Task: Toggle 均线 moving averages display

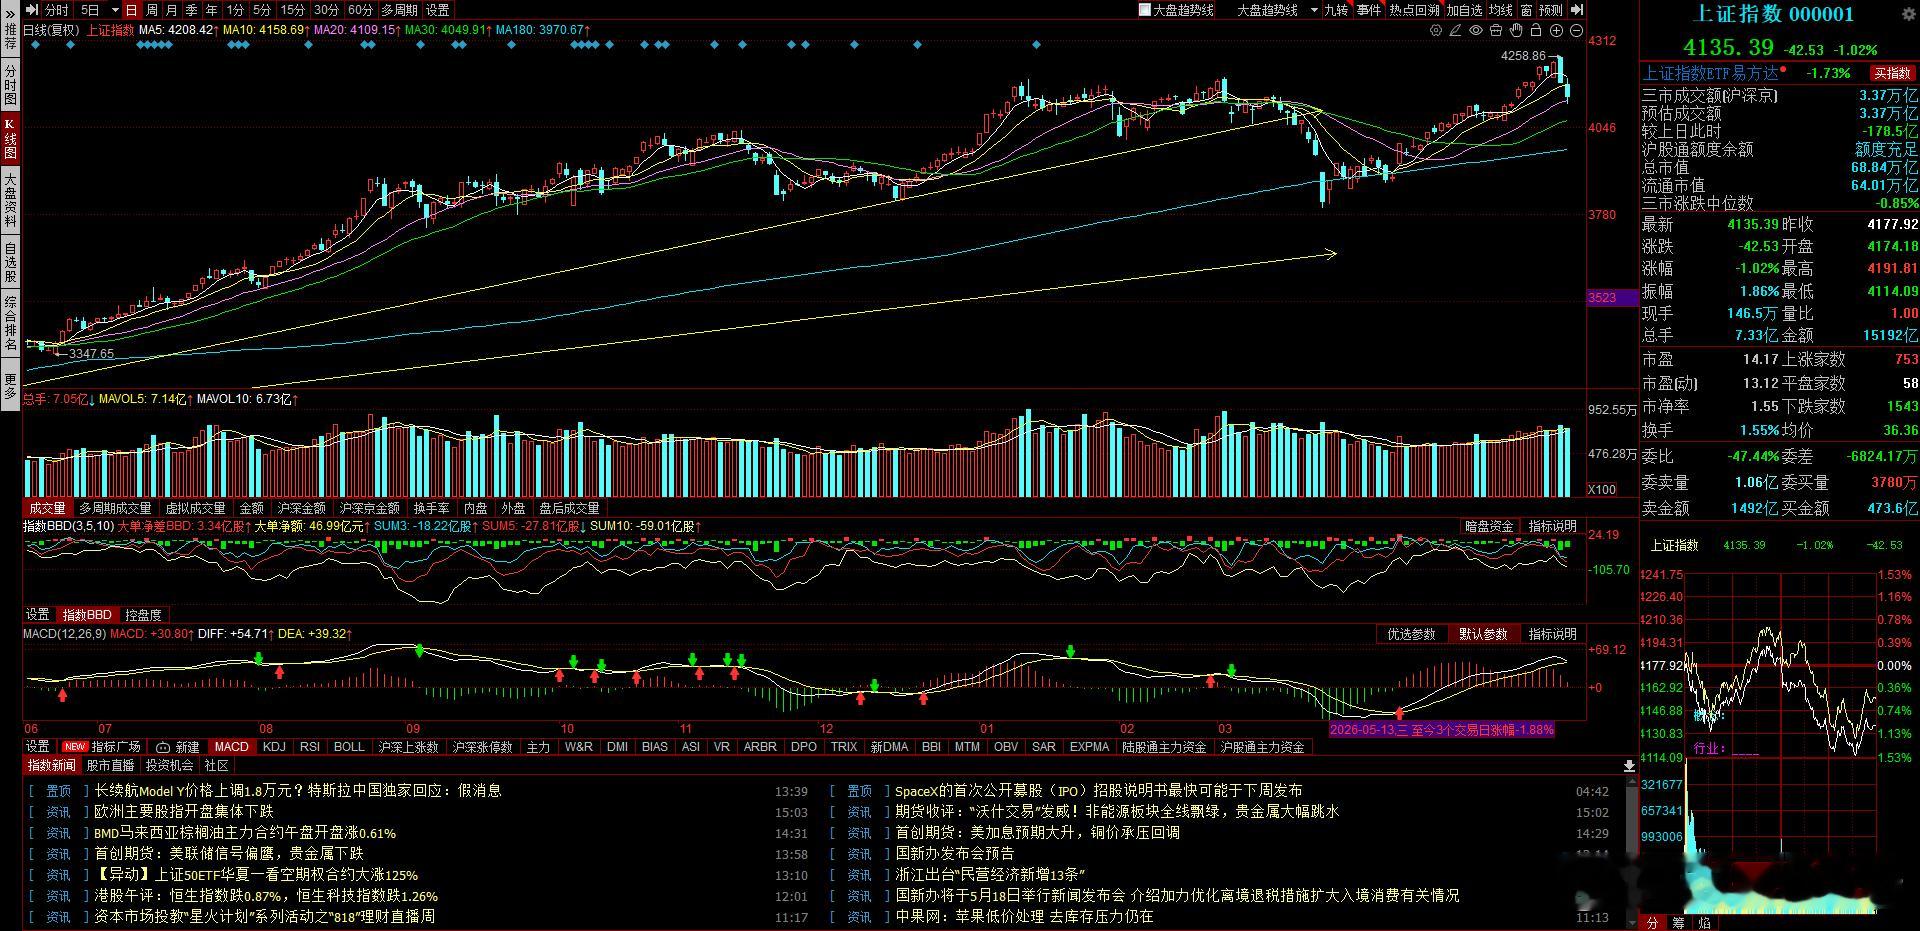Action: pos(1501,10)
